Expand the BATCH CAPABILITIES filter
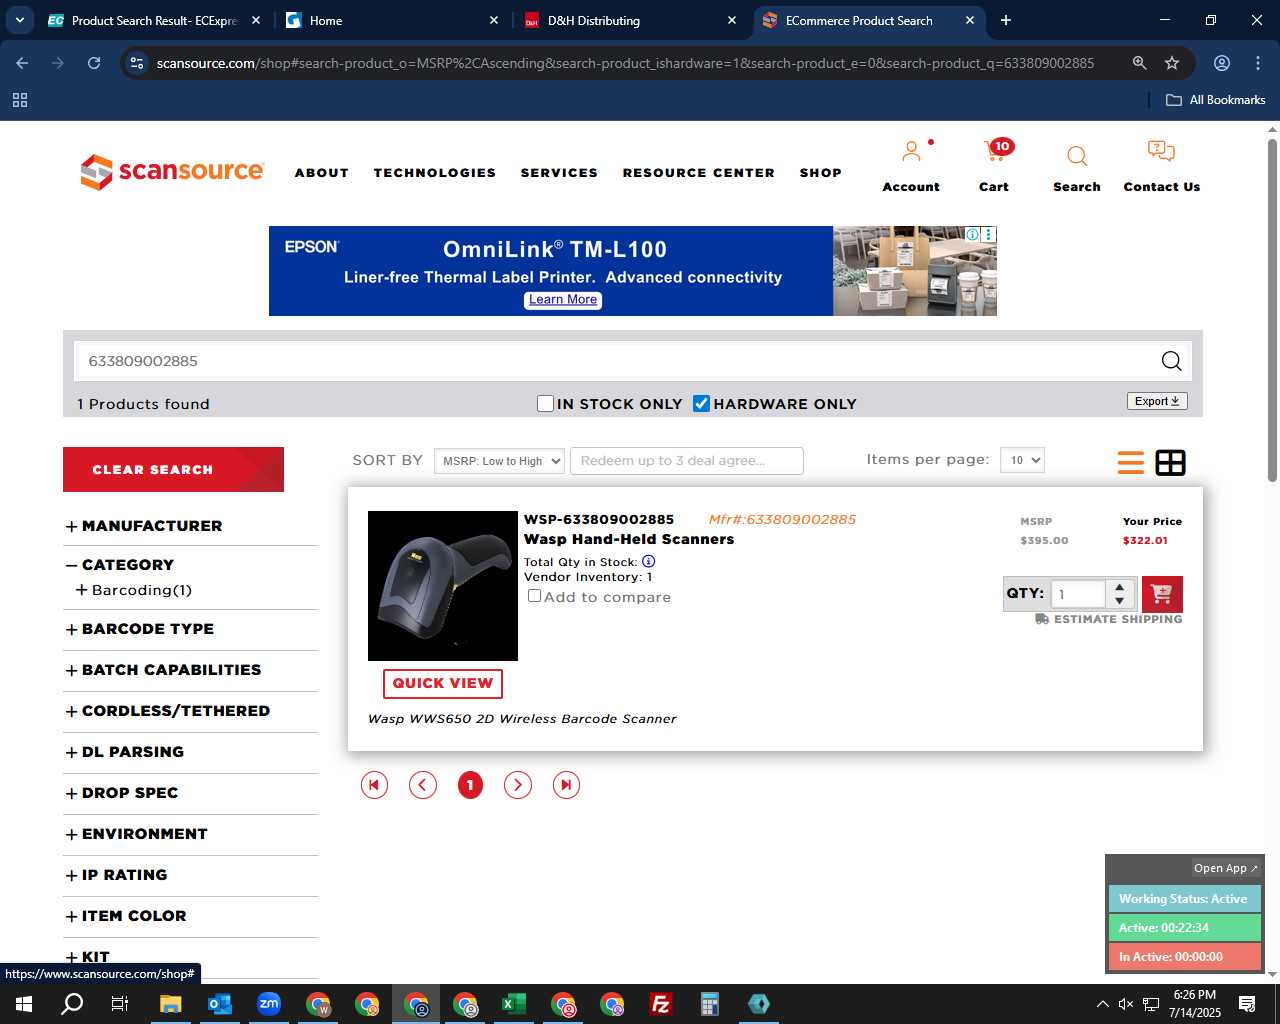The image size is (1280, 1024). [163, 670]
